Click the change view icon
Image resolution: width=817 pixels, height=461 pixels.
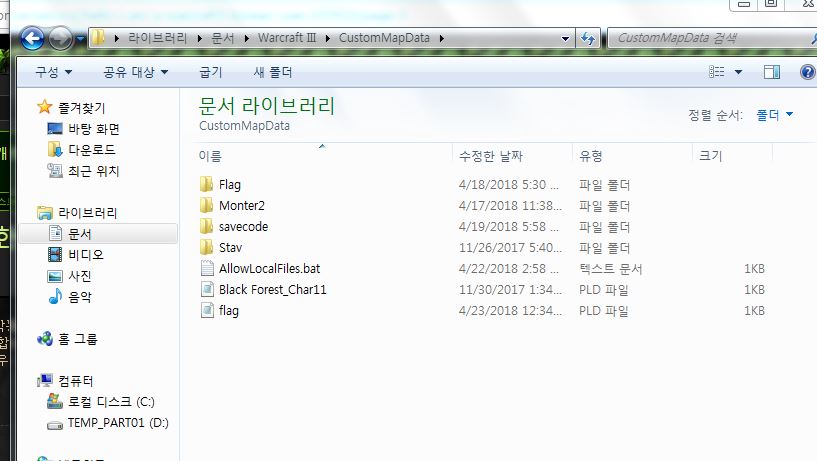[717, 72]
